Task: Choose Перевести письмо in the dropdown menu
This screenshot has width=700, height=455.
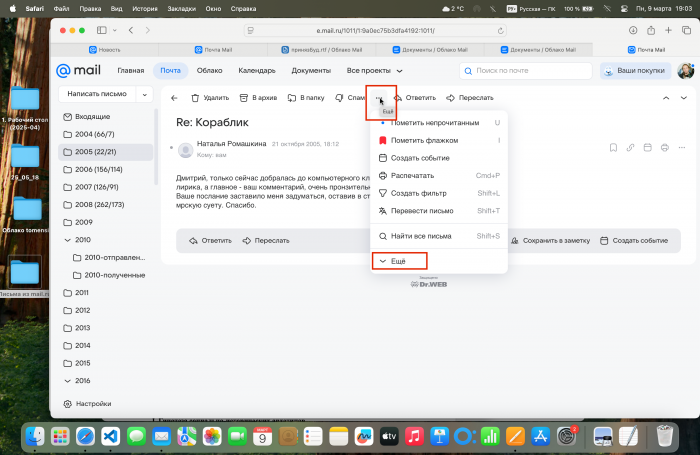Action: click(439, 211)
